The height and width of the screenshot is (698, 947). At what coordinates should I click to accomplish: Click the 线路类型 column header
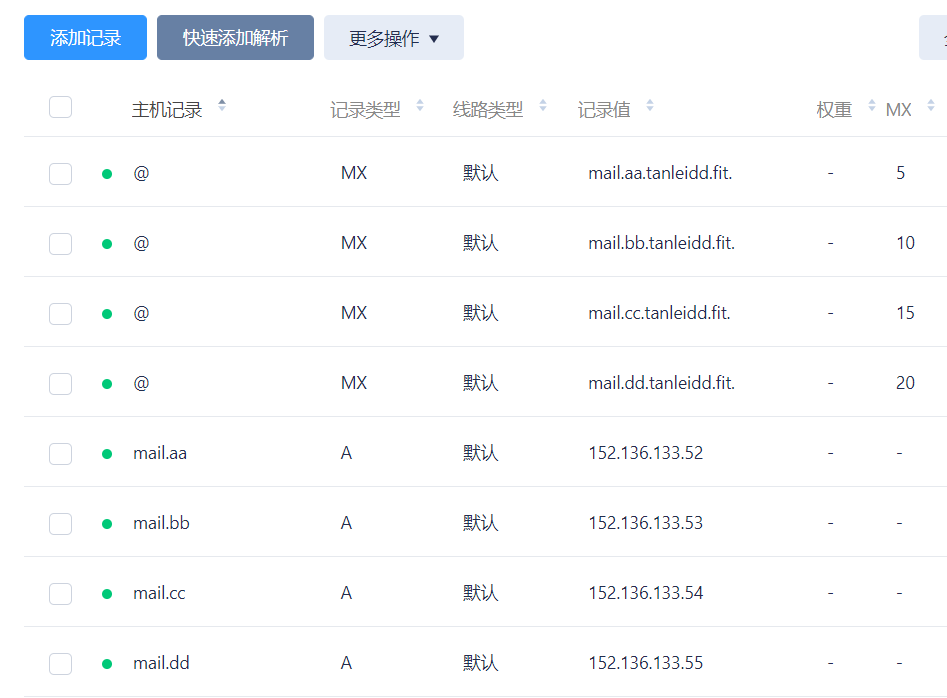click(x=488, y=110)
